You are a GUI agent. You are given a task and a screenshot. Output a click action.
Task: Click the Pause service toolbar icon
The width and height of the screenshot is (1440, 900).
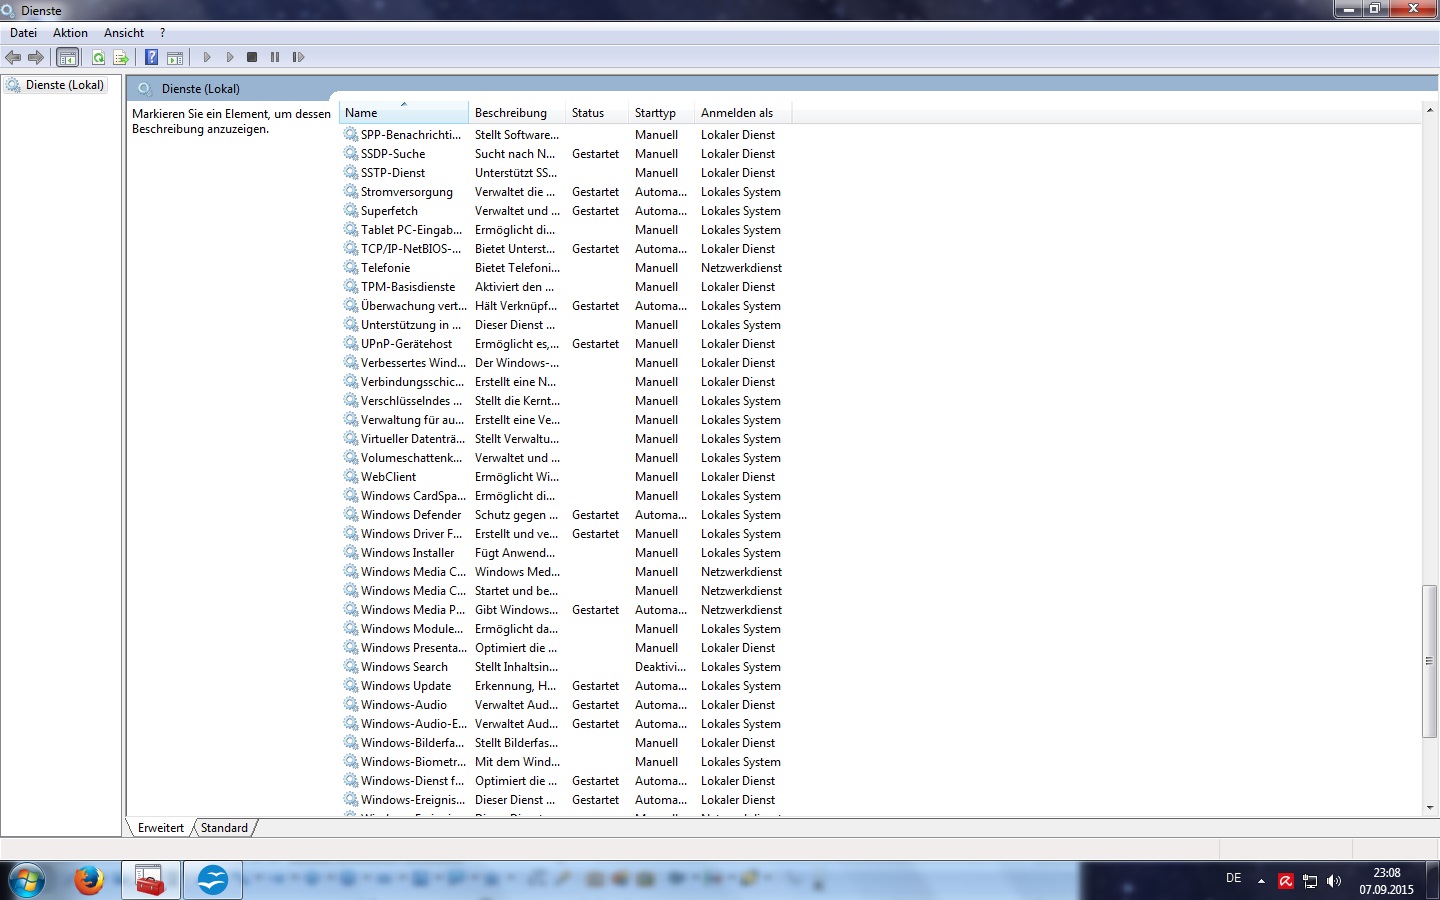pos(275,57)
